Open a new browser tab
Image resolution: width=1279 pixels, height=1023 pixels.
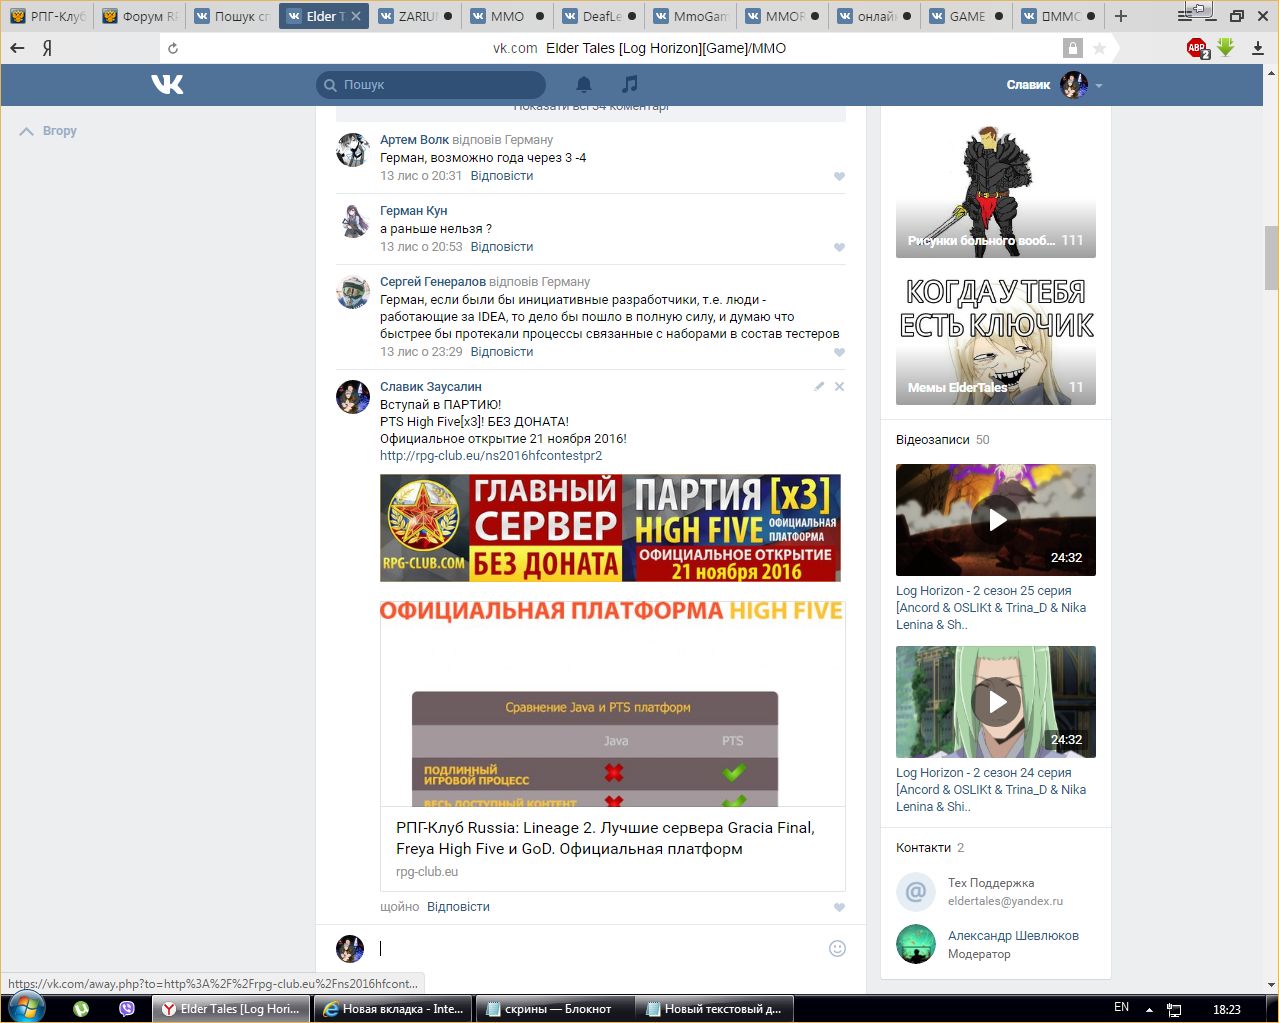1121,16
